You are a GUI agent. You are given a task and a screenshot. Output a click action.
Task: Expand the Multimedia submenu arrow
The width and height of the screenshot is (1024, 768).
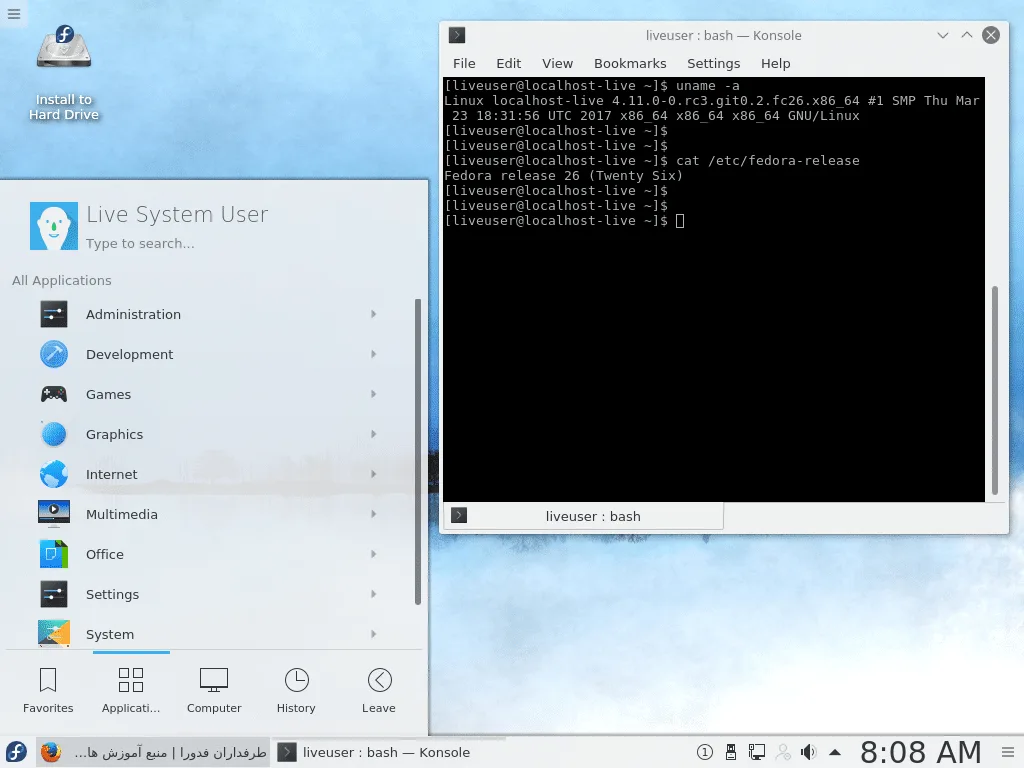click(x=374, y=514)
